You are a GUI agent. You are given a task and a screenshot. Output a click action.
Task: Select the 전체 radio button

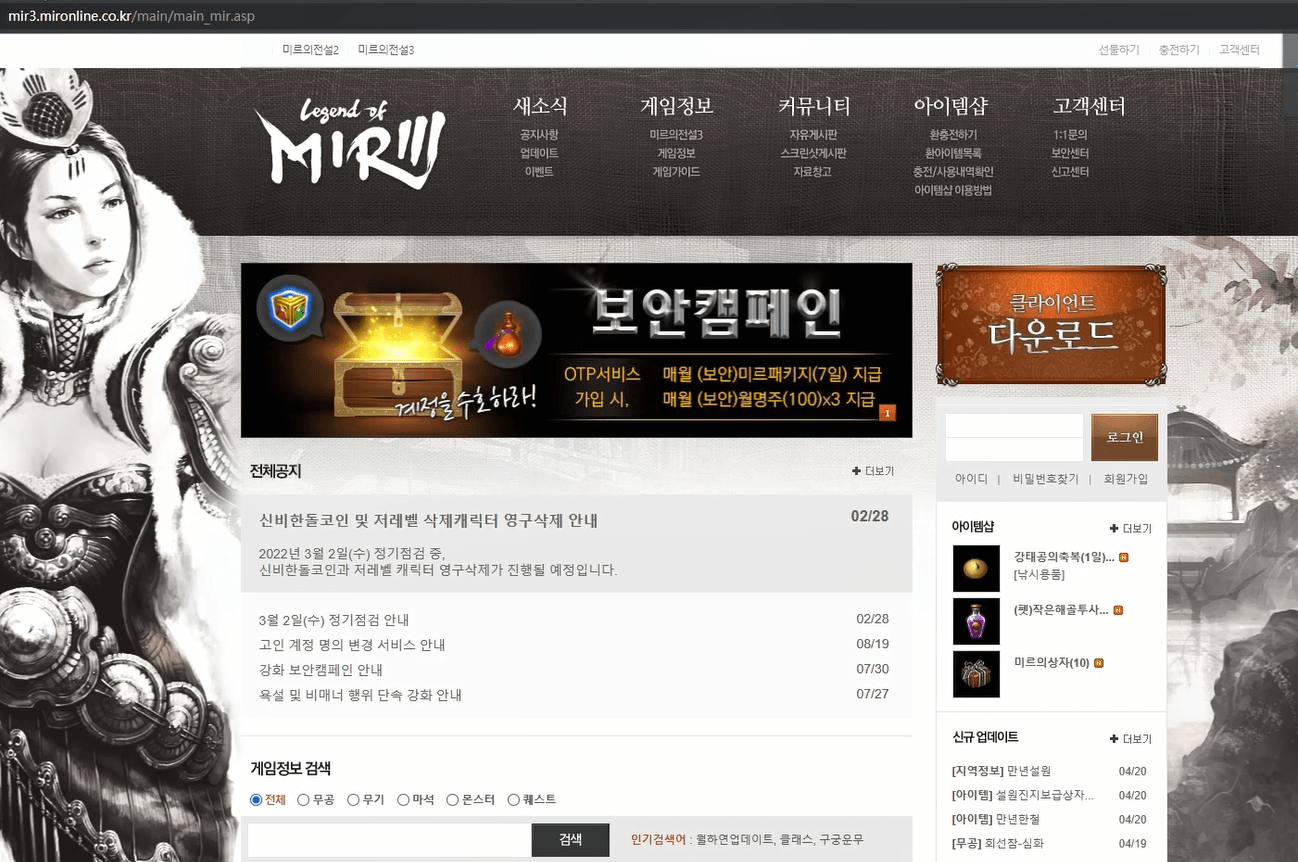[256, 800]
